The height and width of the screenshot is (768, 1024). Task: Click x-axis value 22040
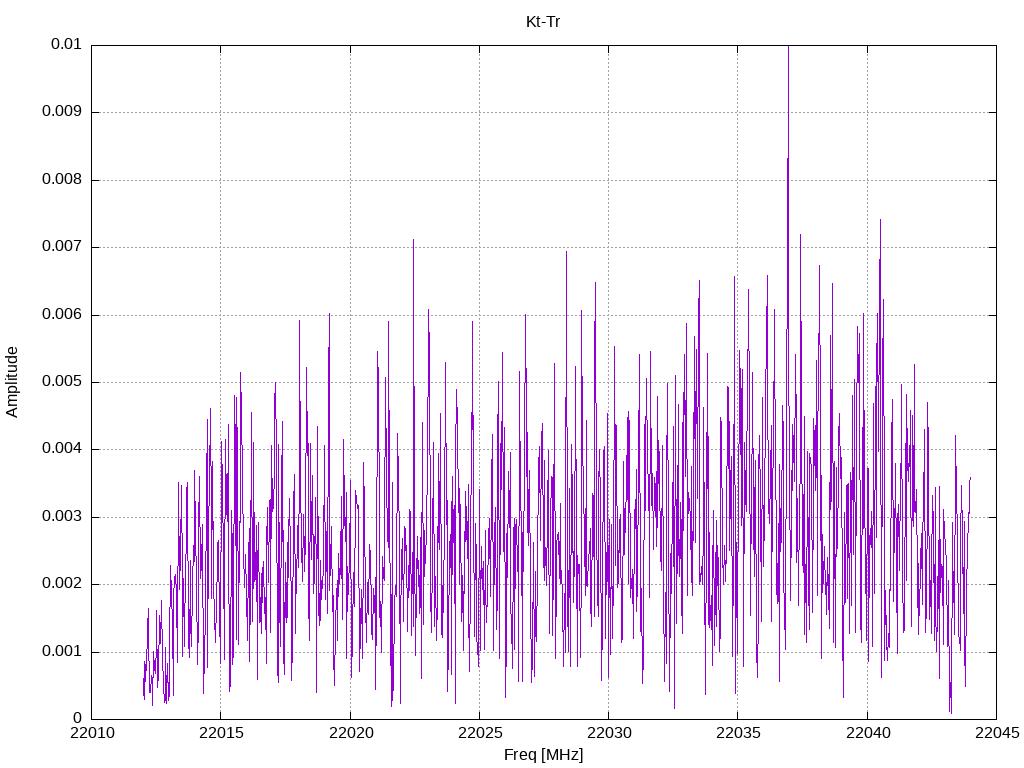tap(868, 733)
